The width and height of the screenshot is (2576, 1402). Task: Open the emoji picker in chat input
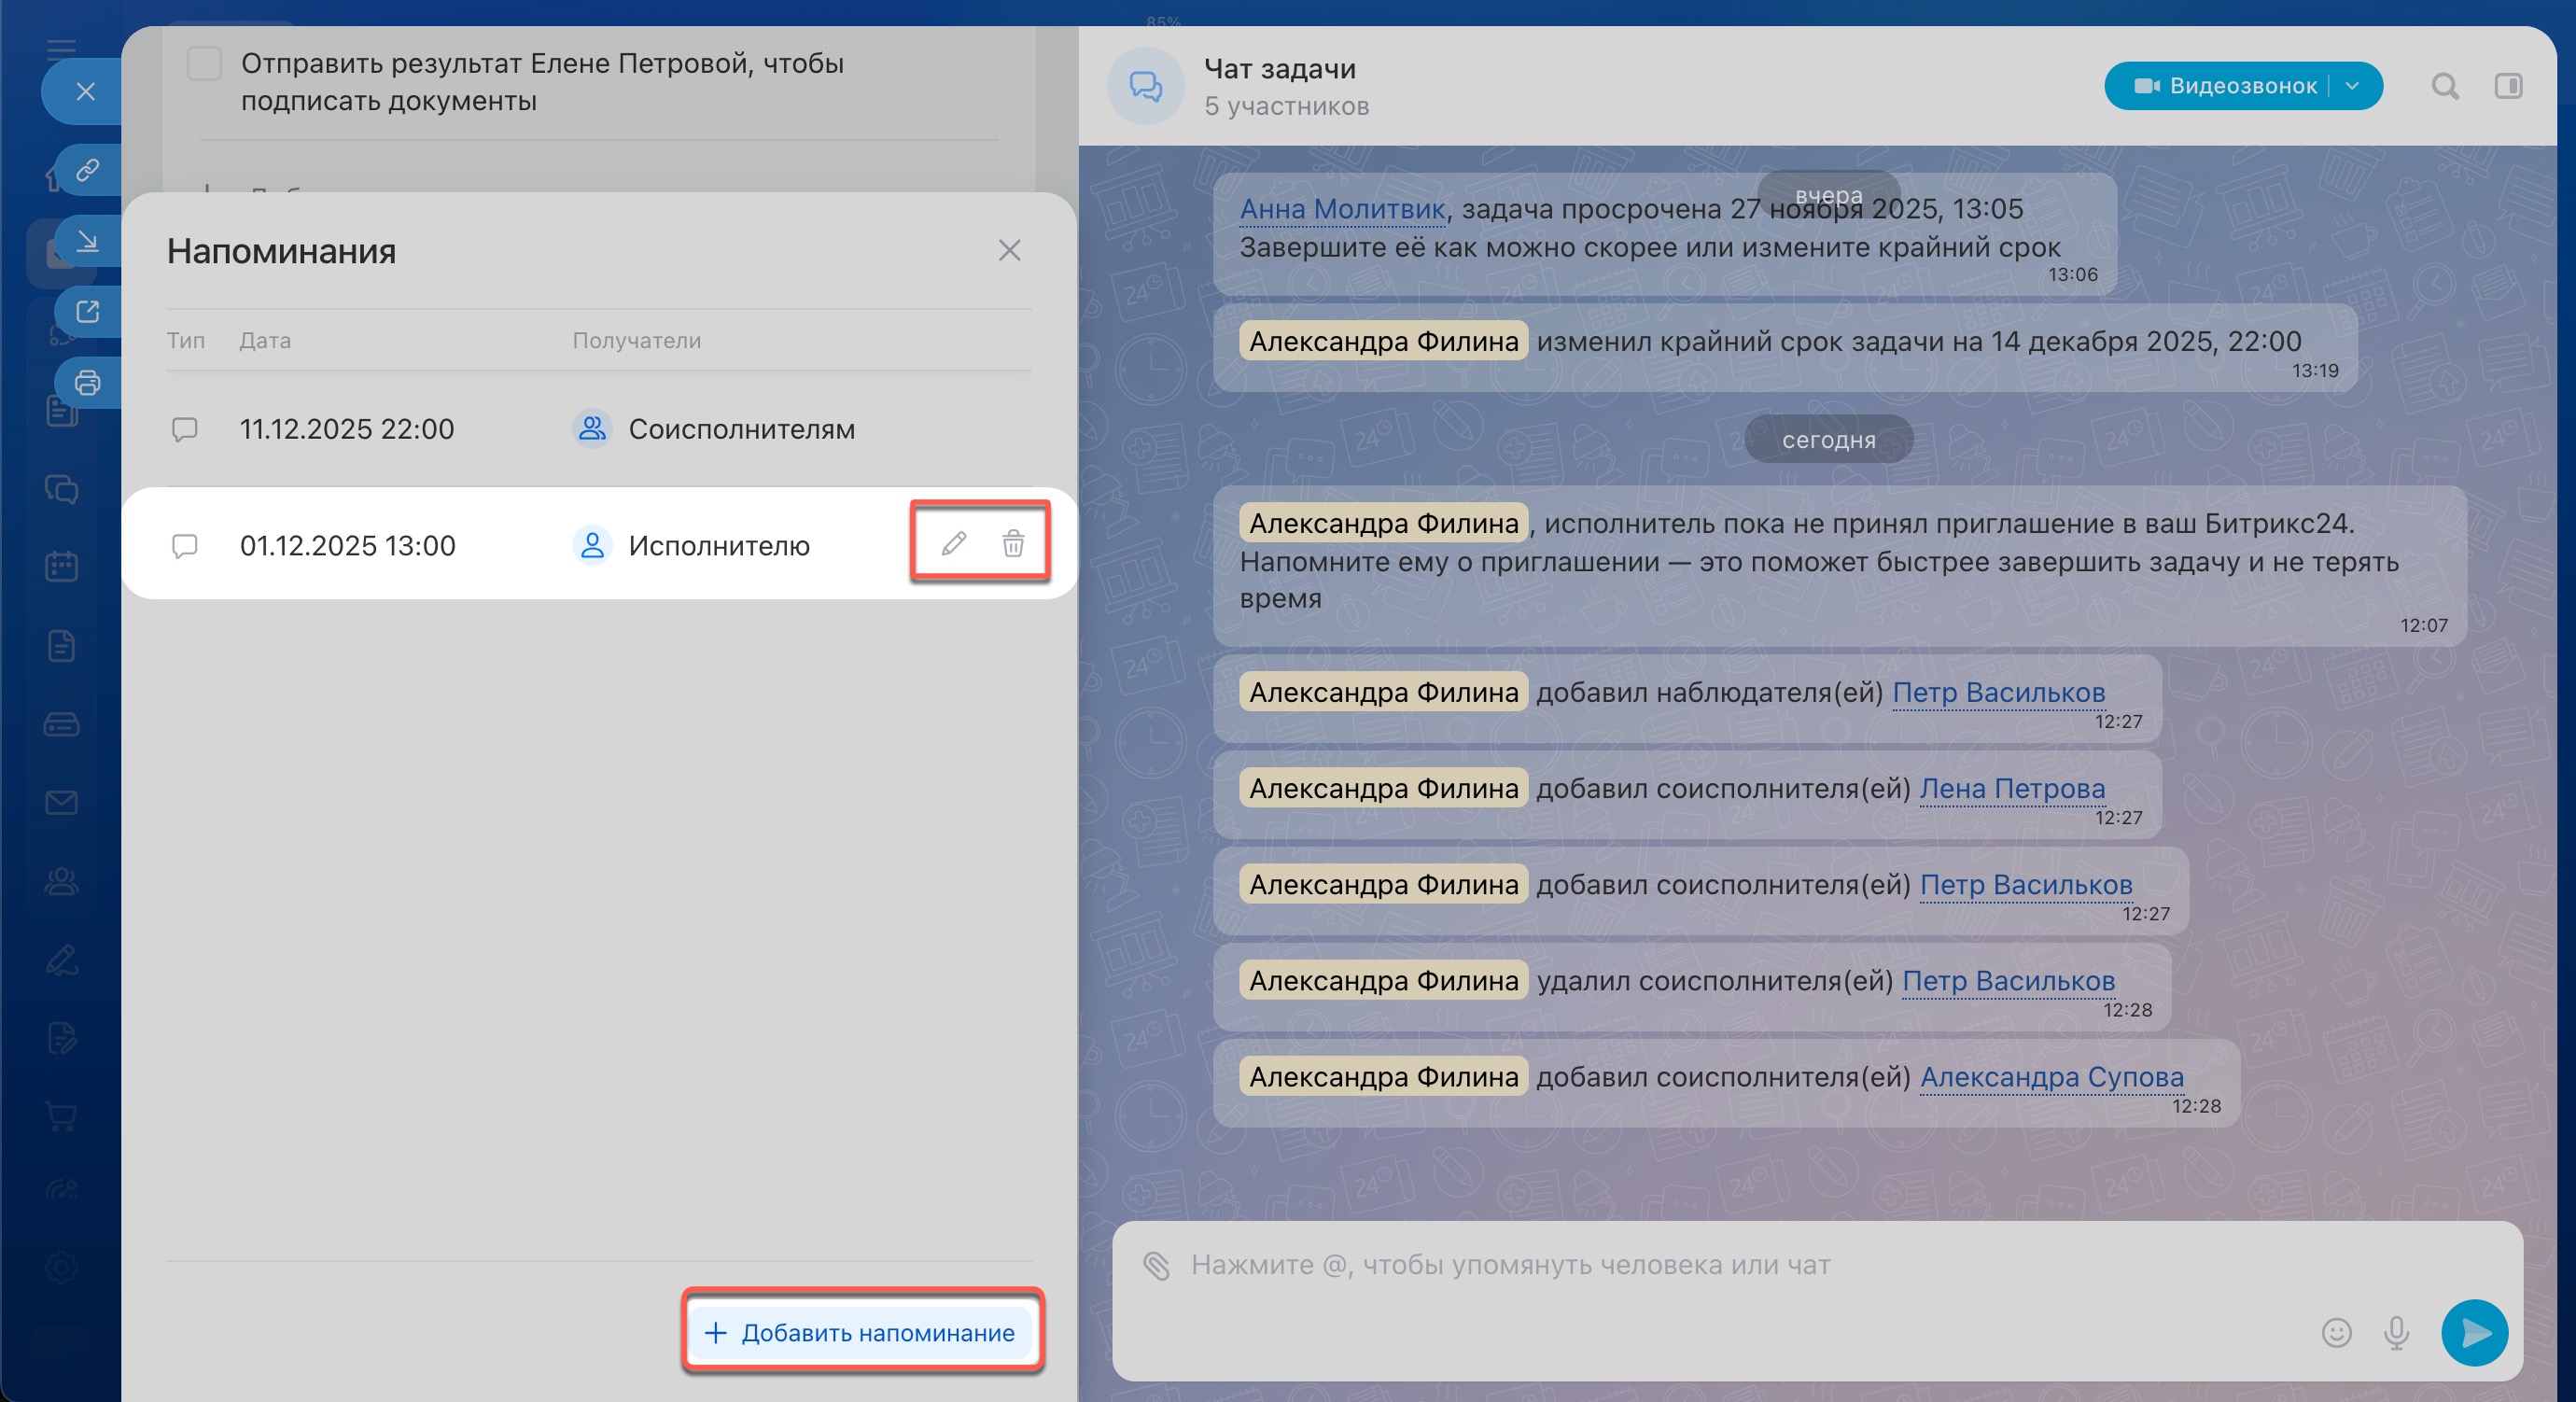click(2336, 1332)
